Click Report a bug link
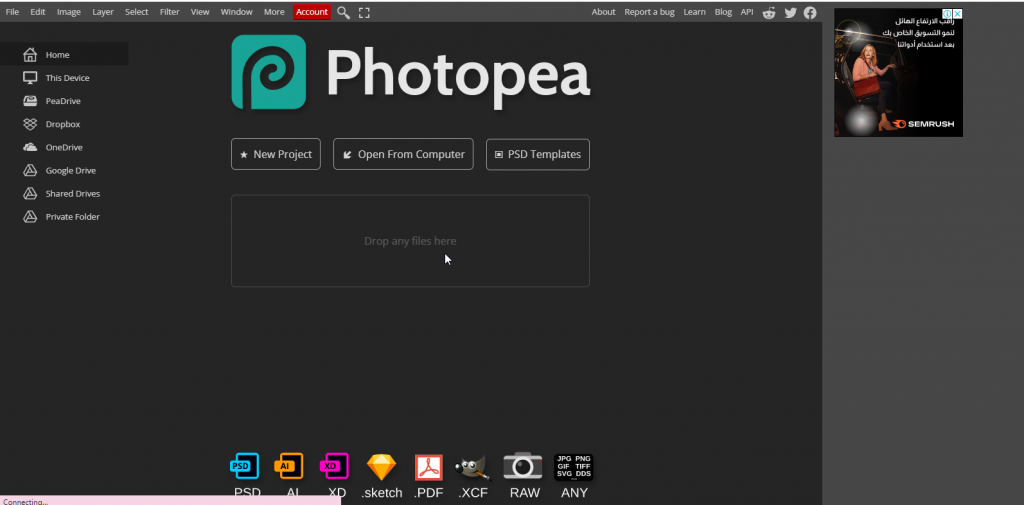 (x=649, y=12)
